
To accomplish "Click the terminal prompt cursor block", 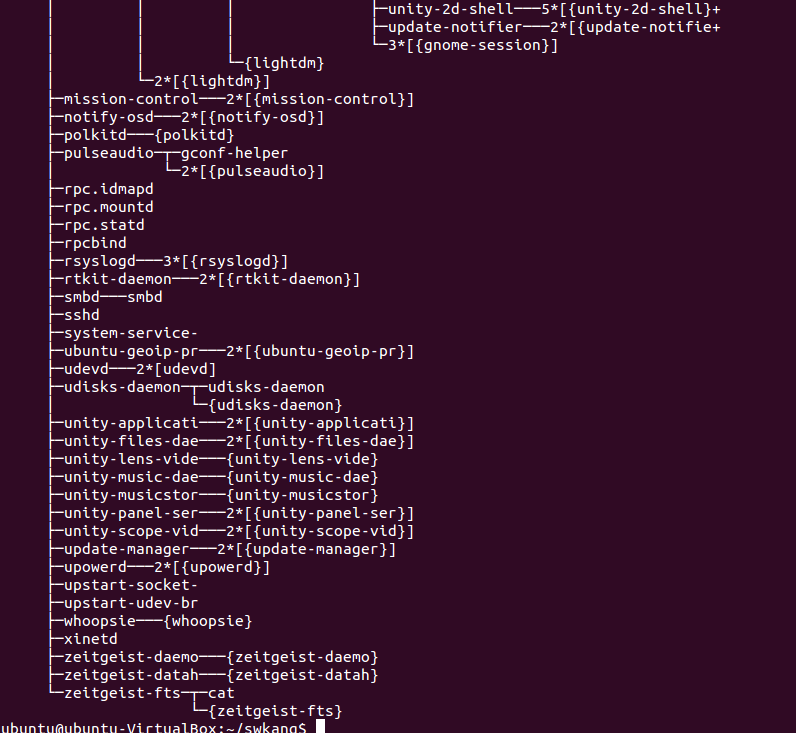I will point(320,726).
